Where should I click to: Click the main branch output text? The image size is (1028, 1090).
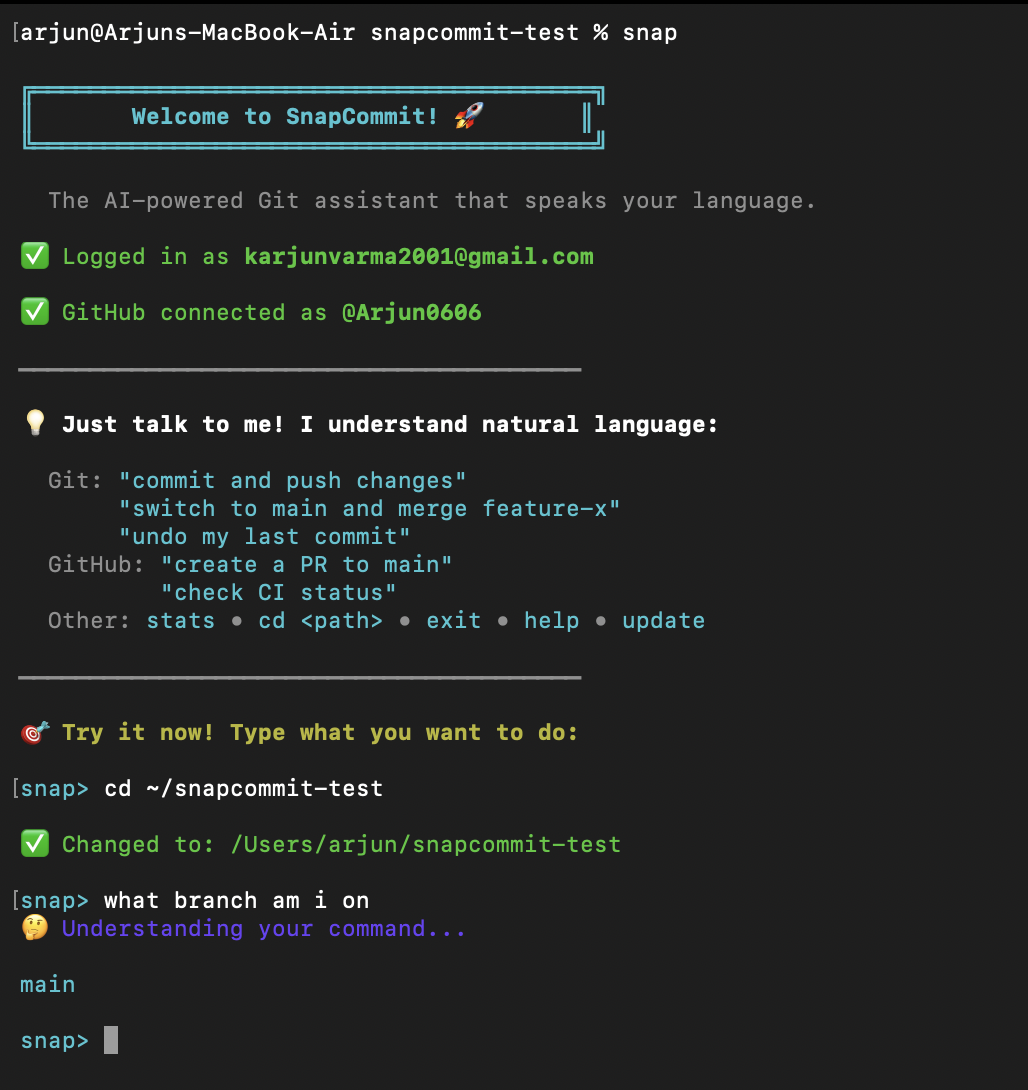[48, 985]
